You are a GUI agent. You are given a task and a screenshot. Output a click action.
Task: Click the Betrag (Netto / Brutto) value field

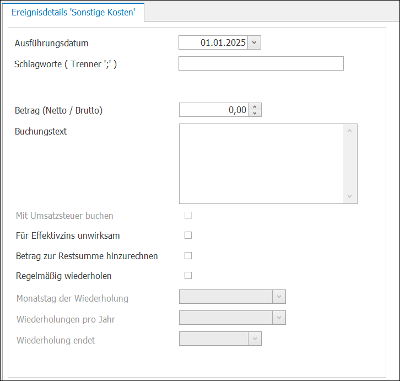coord(214,110)
